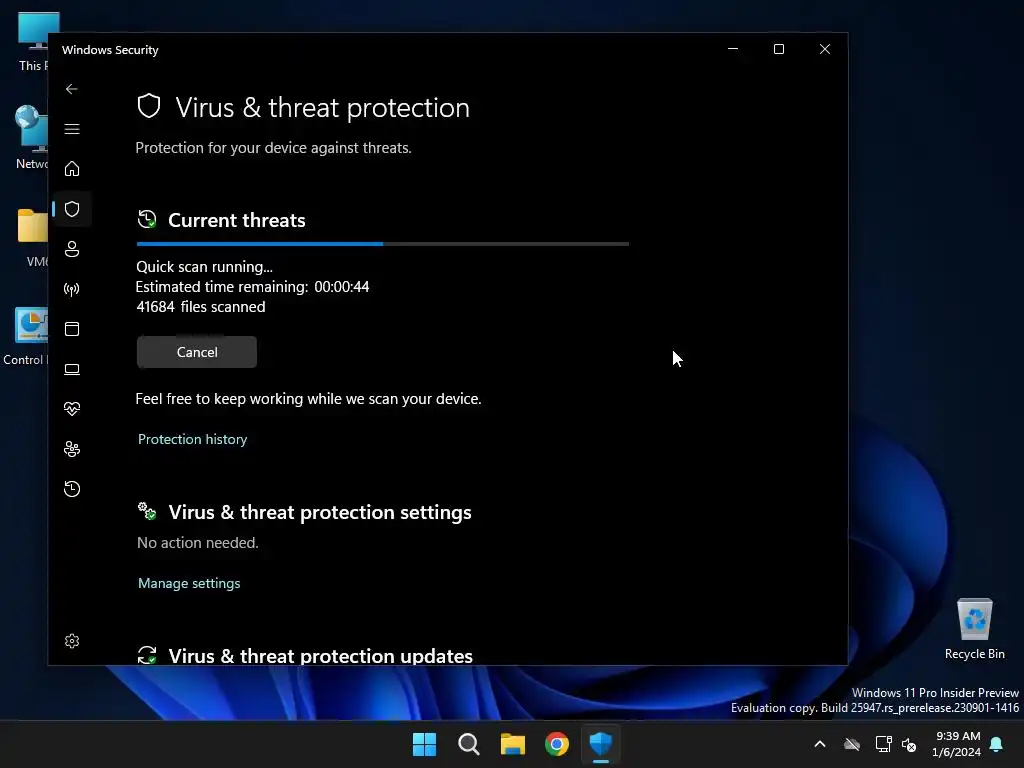
Task: Open the Manage settings link
Action: pos(189,583)
